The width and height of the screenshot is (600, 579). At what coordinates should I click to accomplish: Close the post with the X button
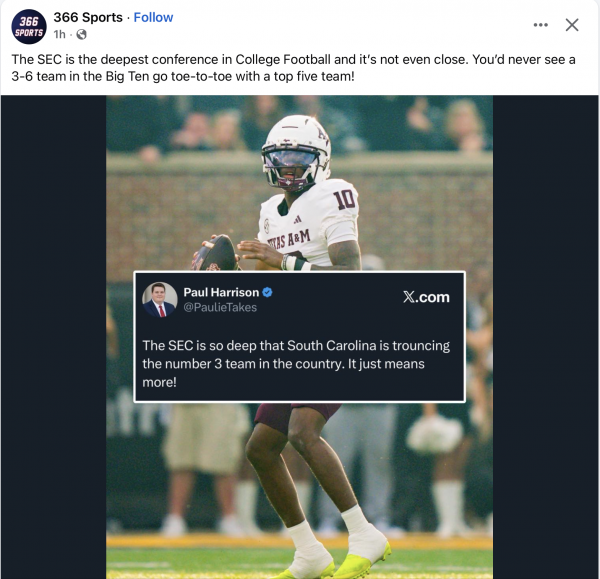(x=572, y=25)
